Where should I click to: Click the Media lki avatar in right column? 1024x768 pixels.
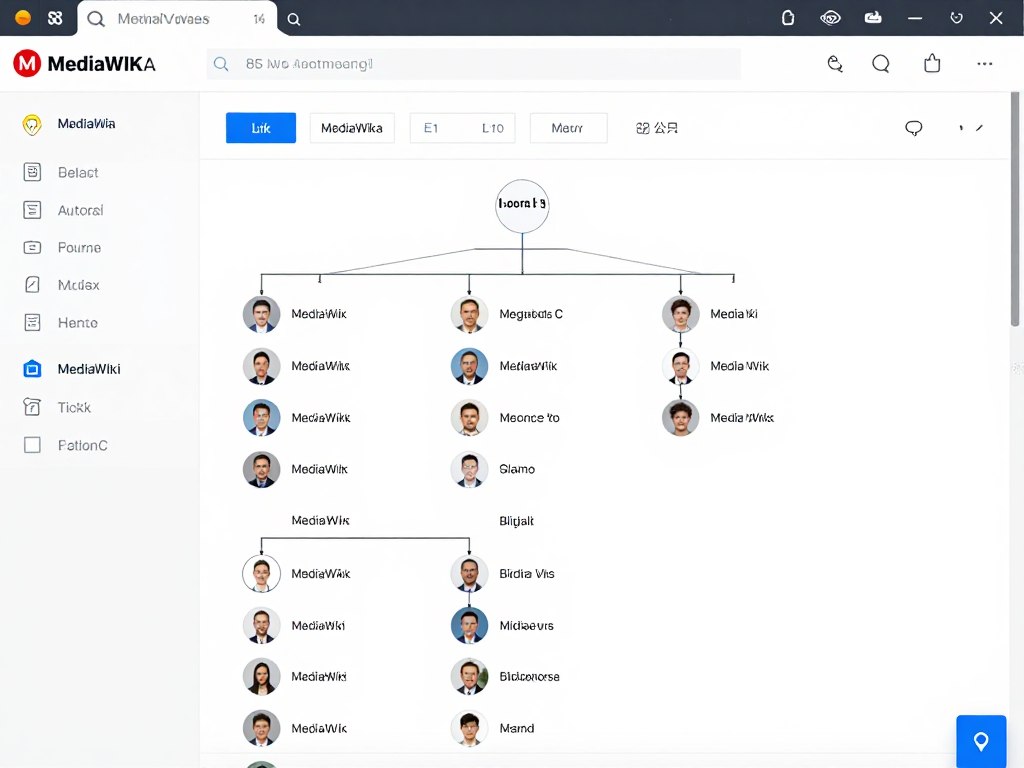pyautogui.click(x=680, y=314)
